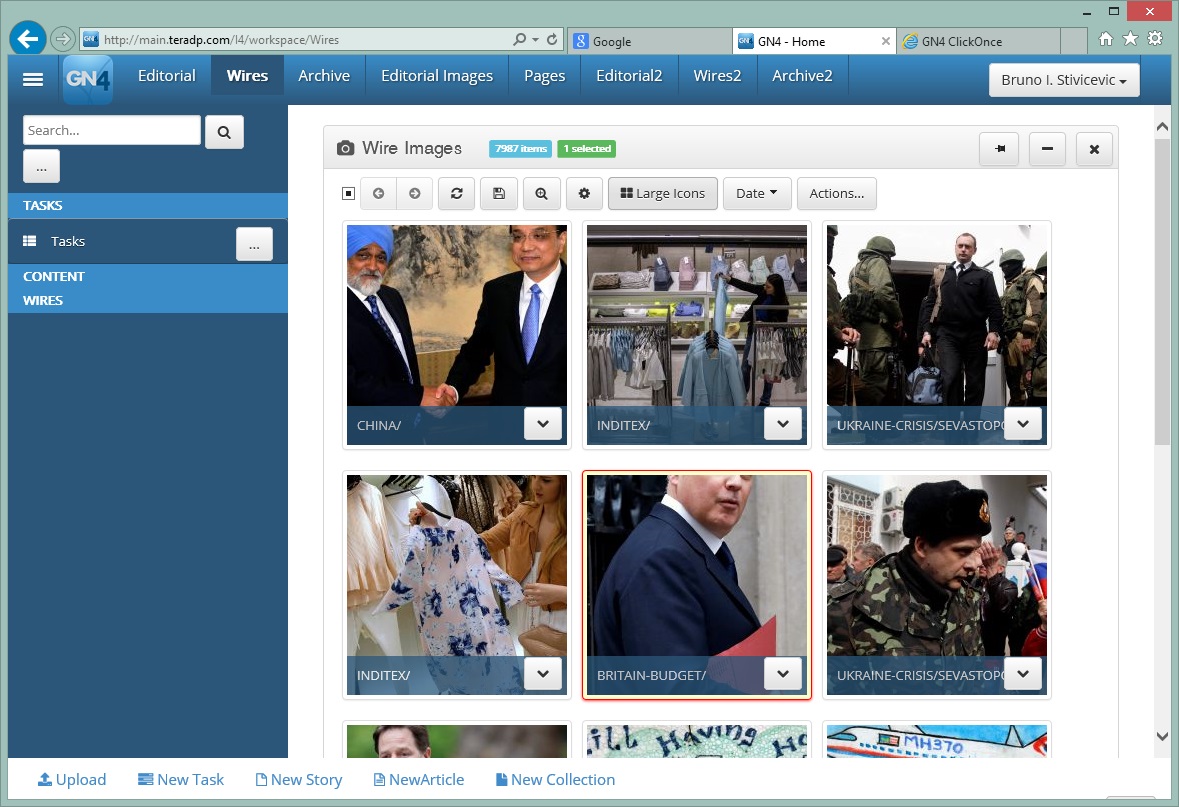Select the Wires tab
Image resolution: width=1179 pixels, height=807 pixels.
click(x=247, y=76)
